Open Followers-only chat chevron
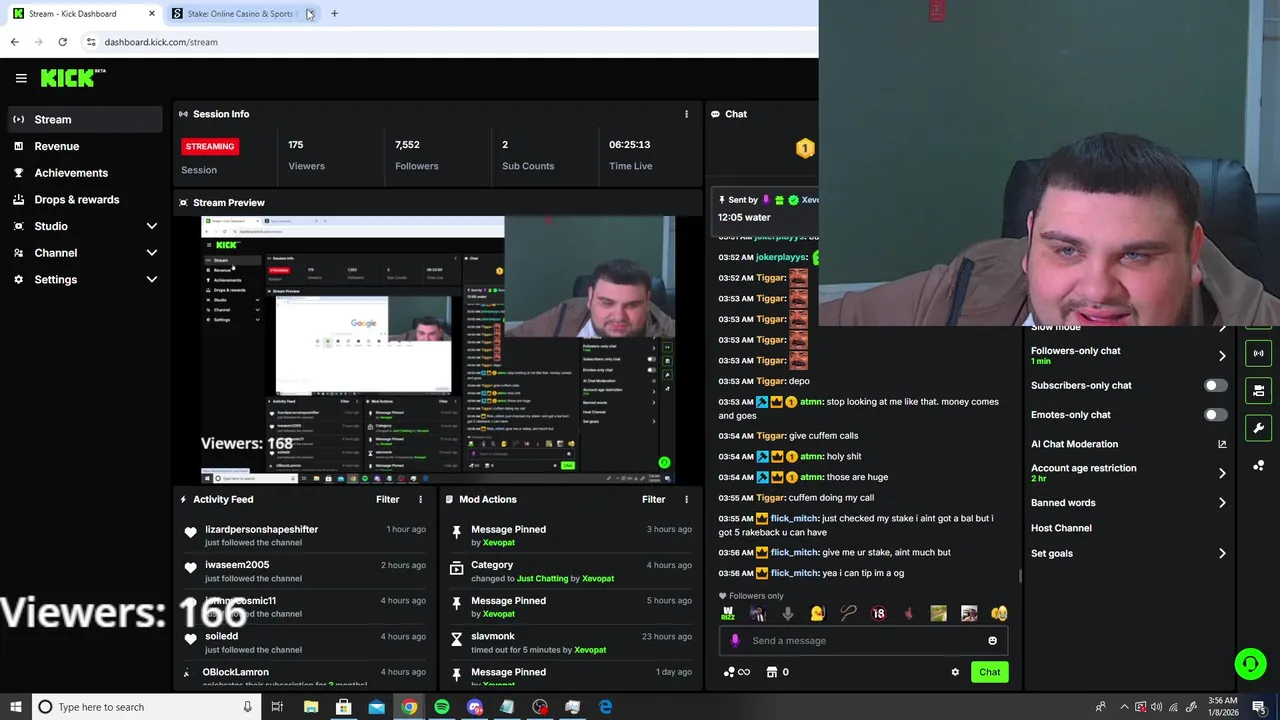The width and height of the screenshot is (1280, 720). point(1222,356)
